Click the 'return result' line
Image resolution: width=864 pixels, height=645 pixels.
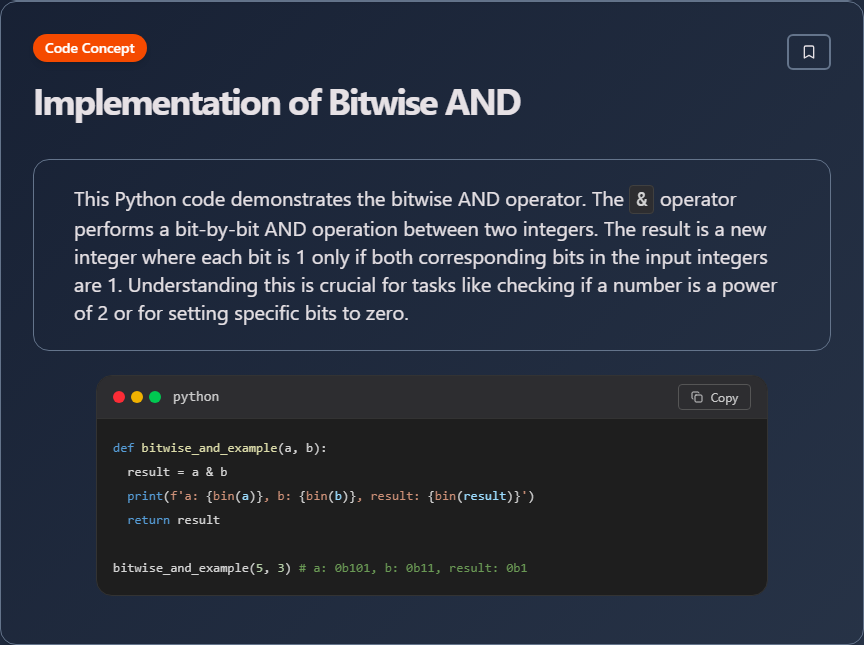[x=174, y=520]
